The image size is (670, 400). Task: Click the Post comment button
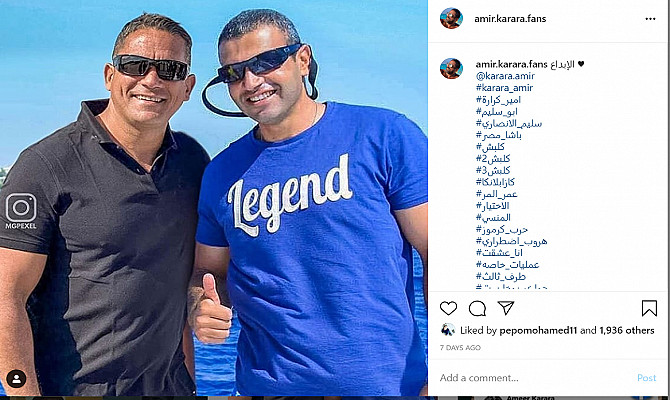pyautogui.click(x=646, y=378)
